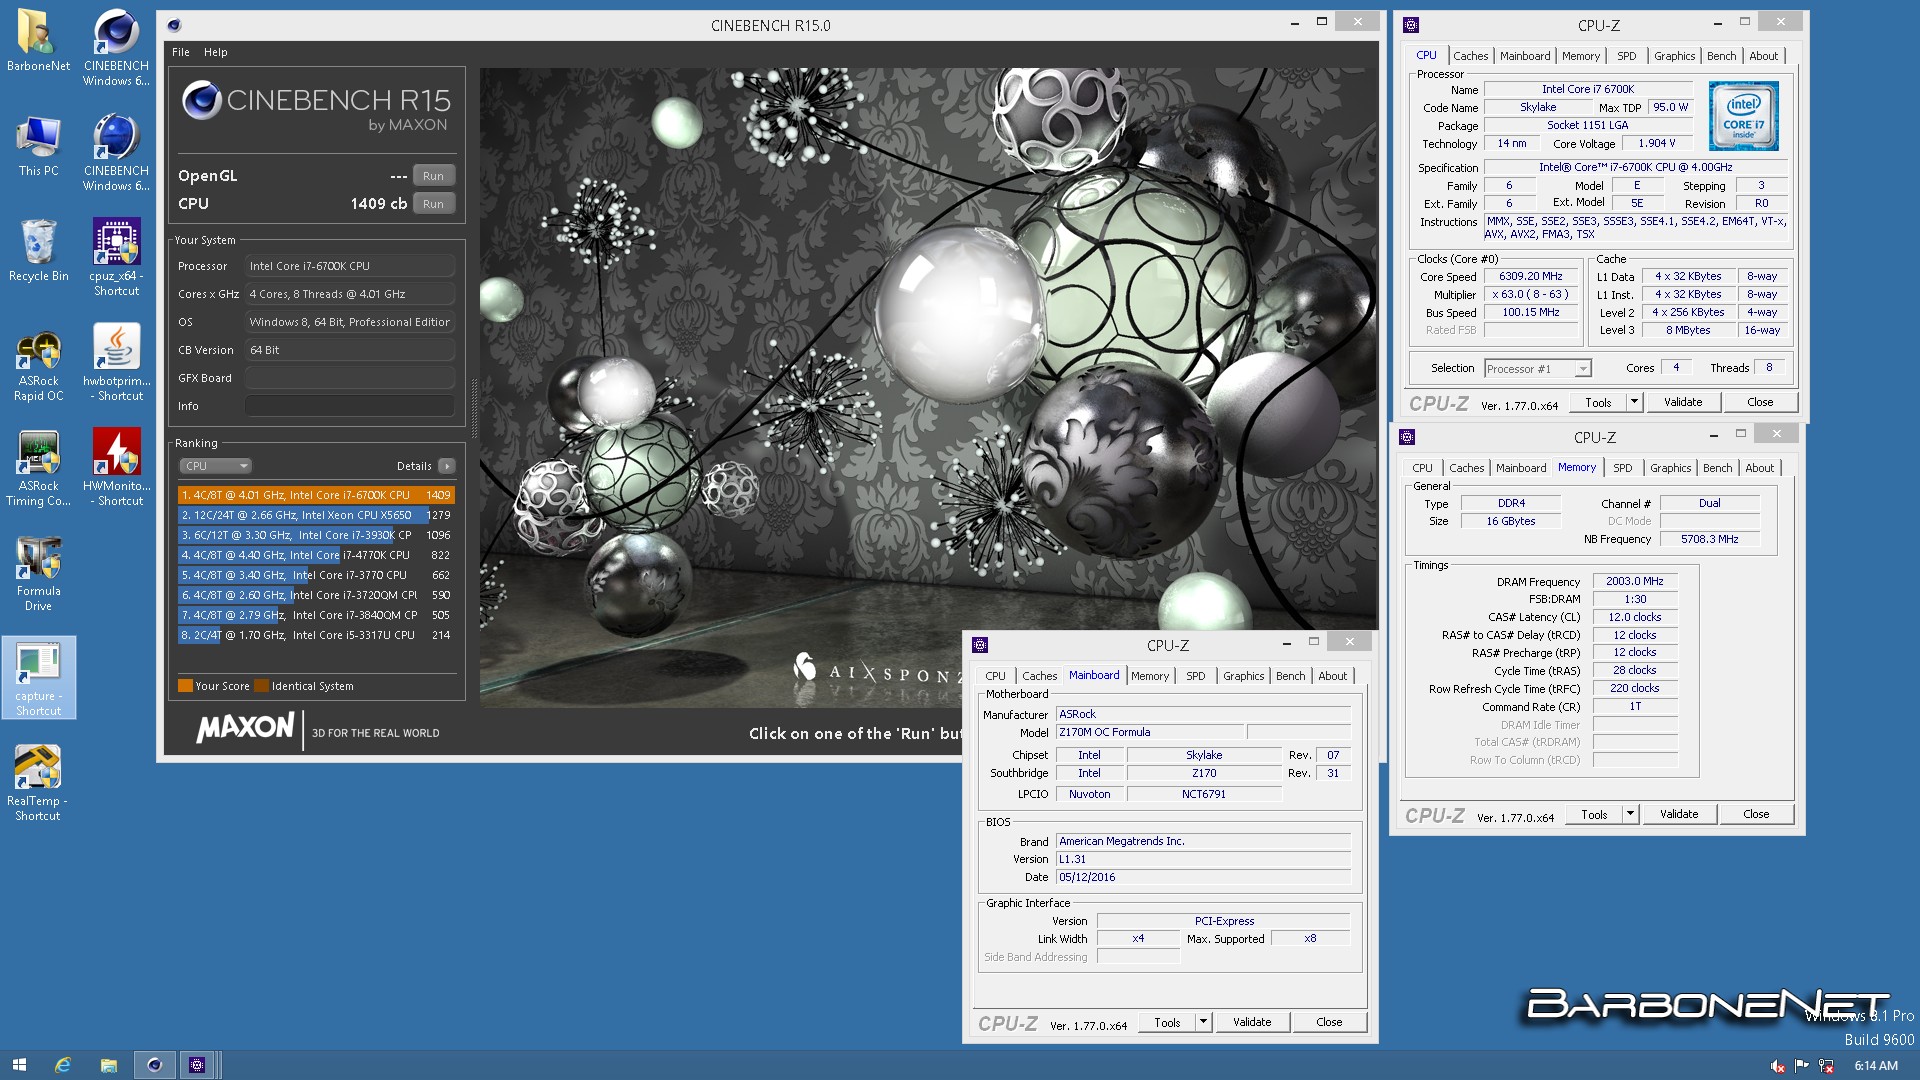Select ranking entry Core i7-4770K
This screenshot has height=1080, width=1920.
316,555
